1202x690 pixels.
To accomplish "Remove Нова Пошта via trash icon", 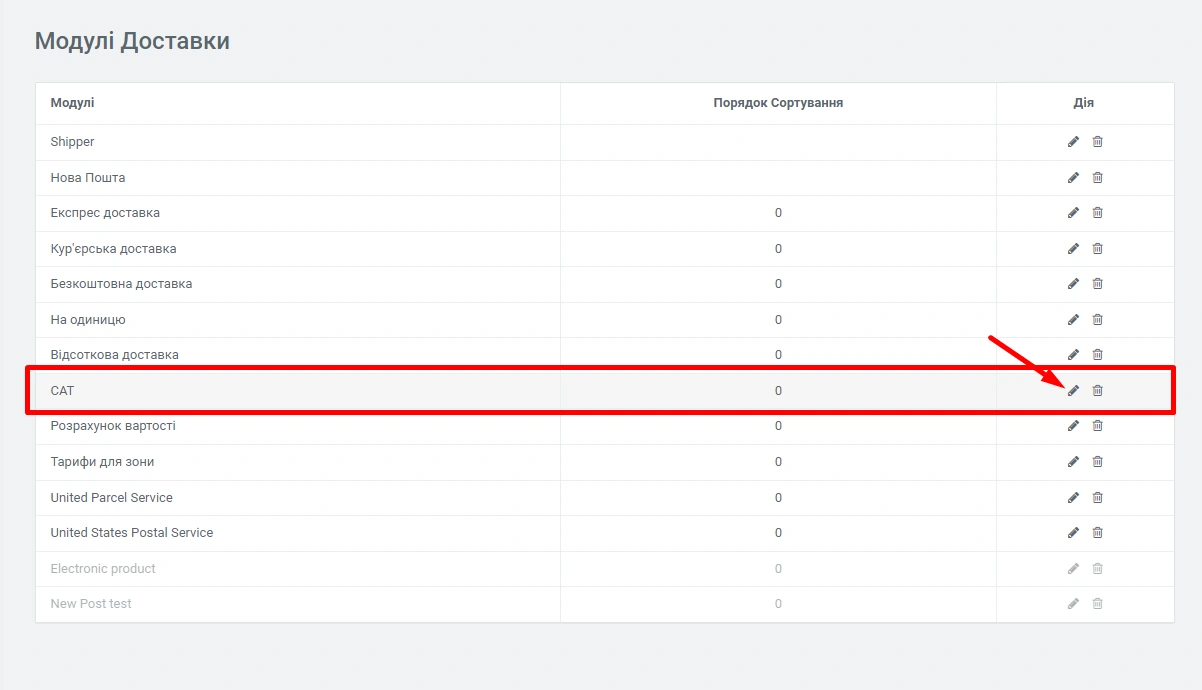I will (x=1097, y=178).
